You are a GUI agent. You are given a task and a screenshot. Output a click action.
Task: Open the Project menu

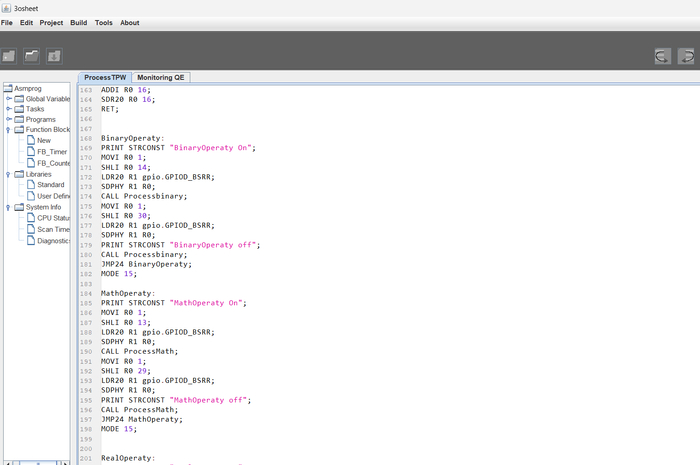(51, 22)
